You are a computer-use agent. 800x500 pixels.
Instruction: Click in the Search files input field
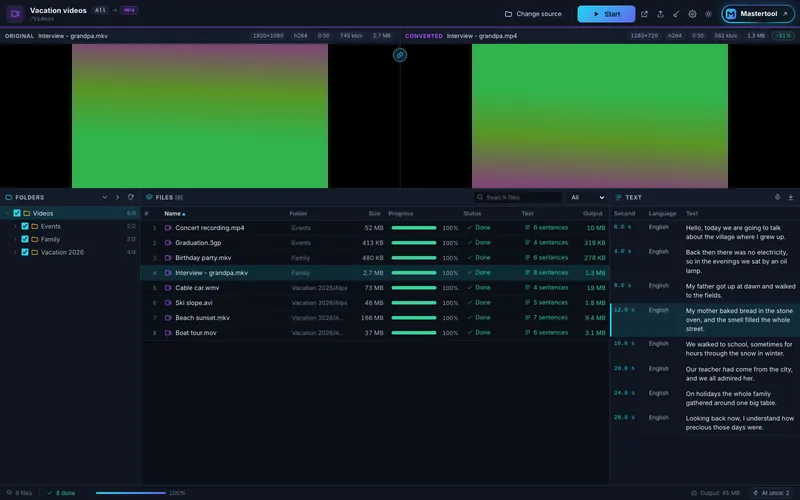pos(518,197)
